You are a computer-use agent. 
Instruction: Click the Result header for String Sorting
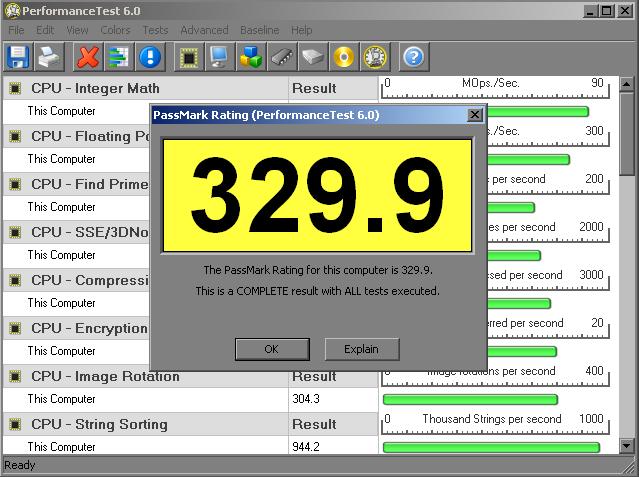pos(314,424)
